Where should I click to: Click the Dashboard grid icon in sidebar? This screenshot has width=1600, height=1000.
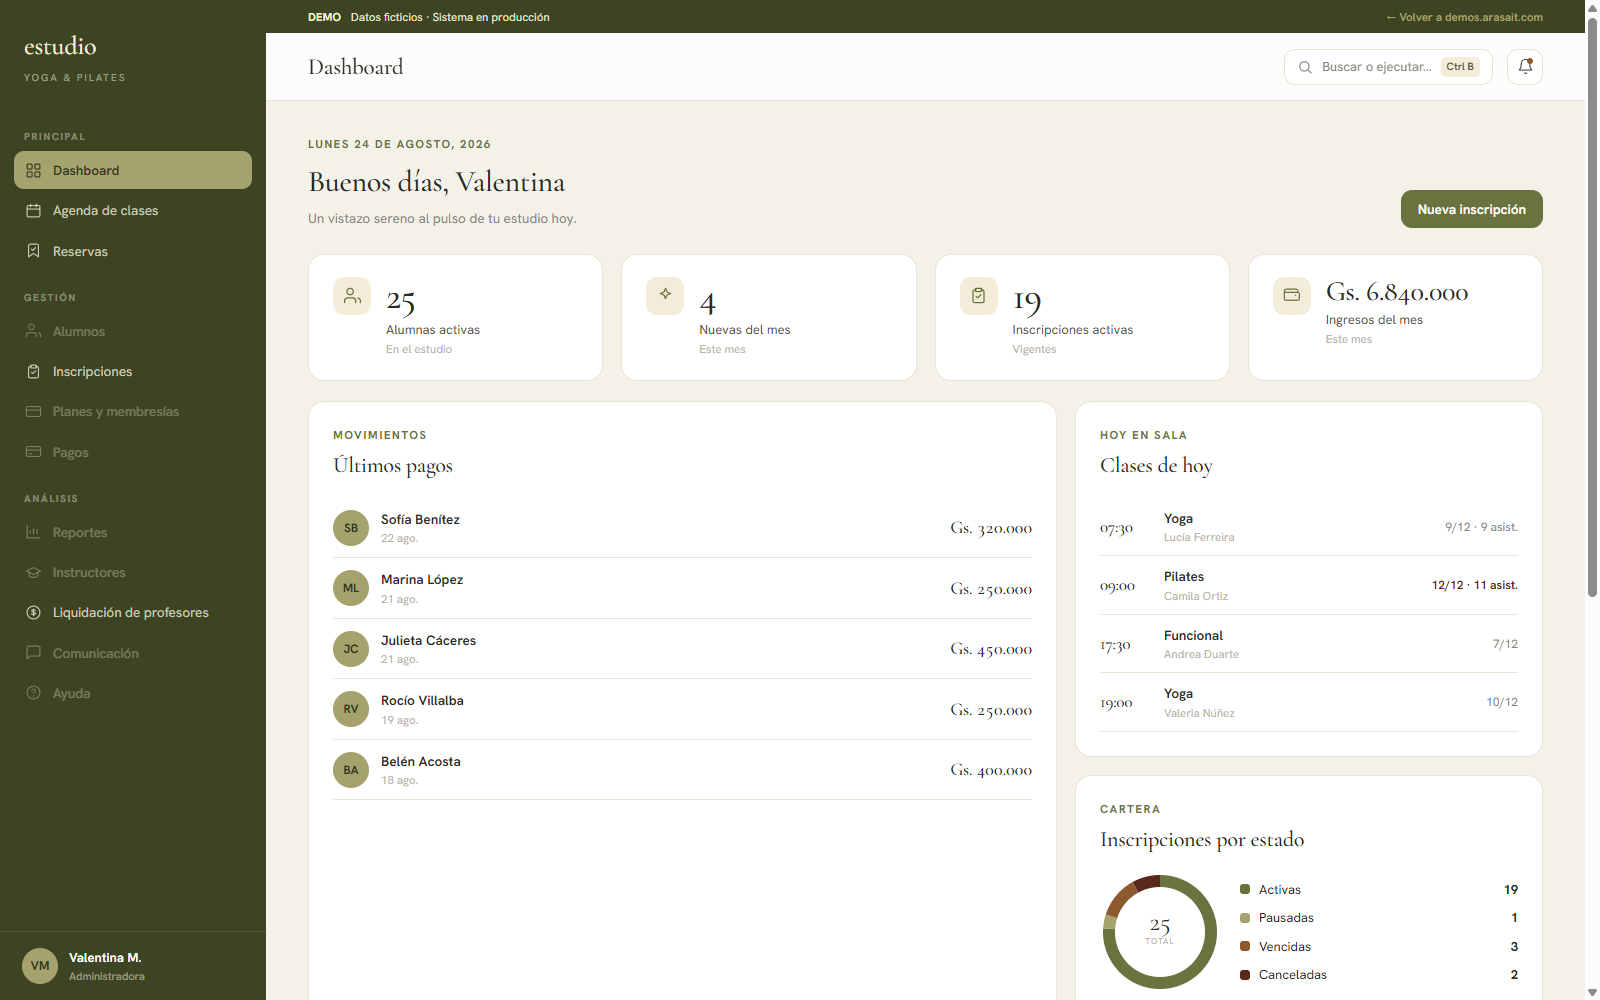[33, 171]
